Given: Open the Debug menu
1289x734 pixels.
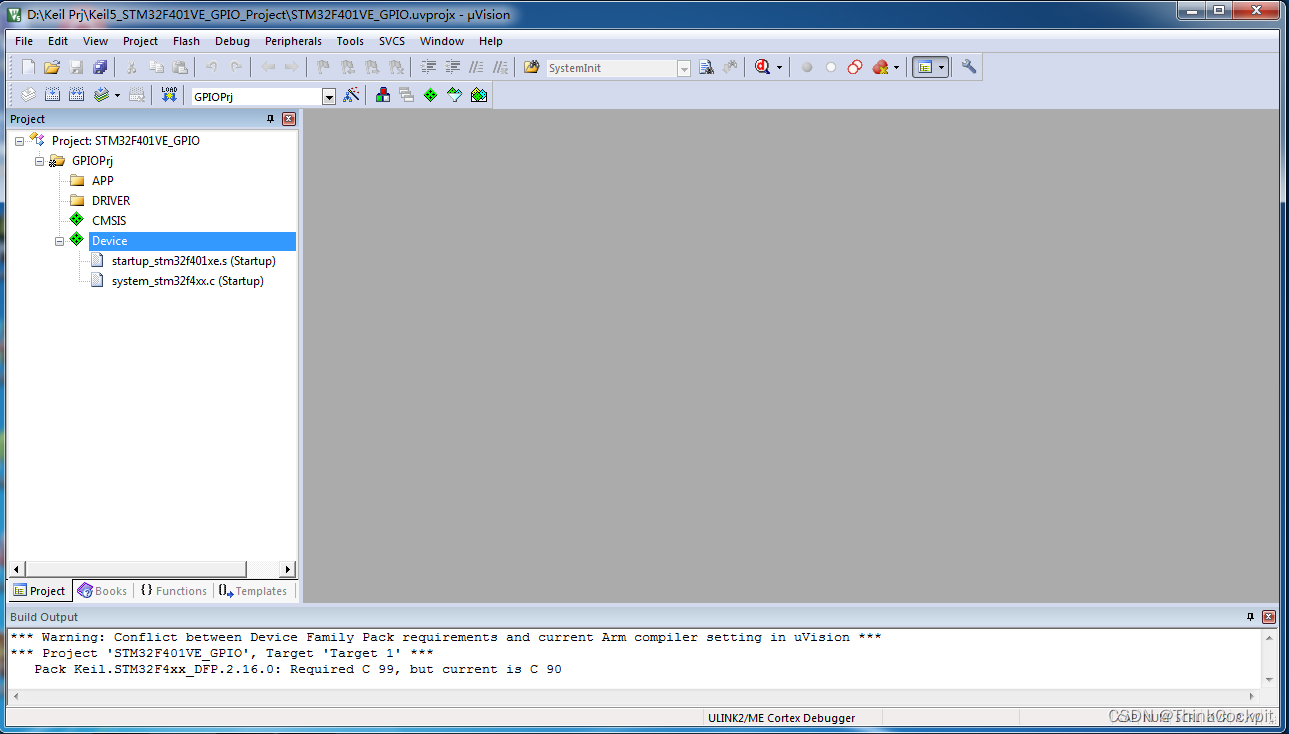Looking at the screenshot, I should (232, 41).
